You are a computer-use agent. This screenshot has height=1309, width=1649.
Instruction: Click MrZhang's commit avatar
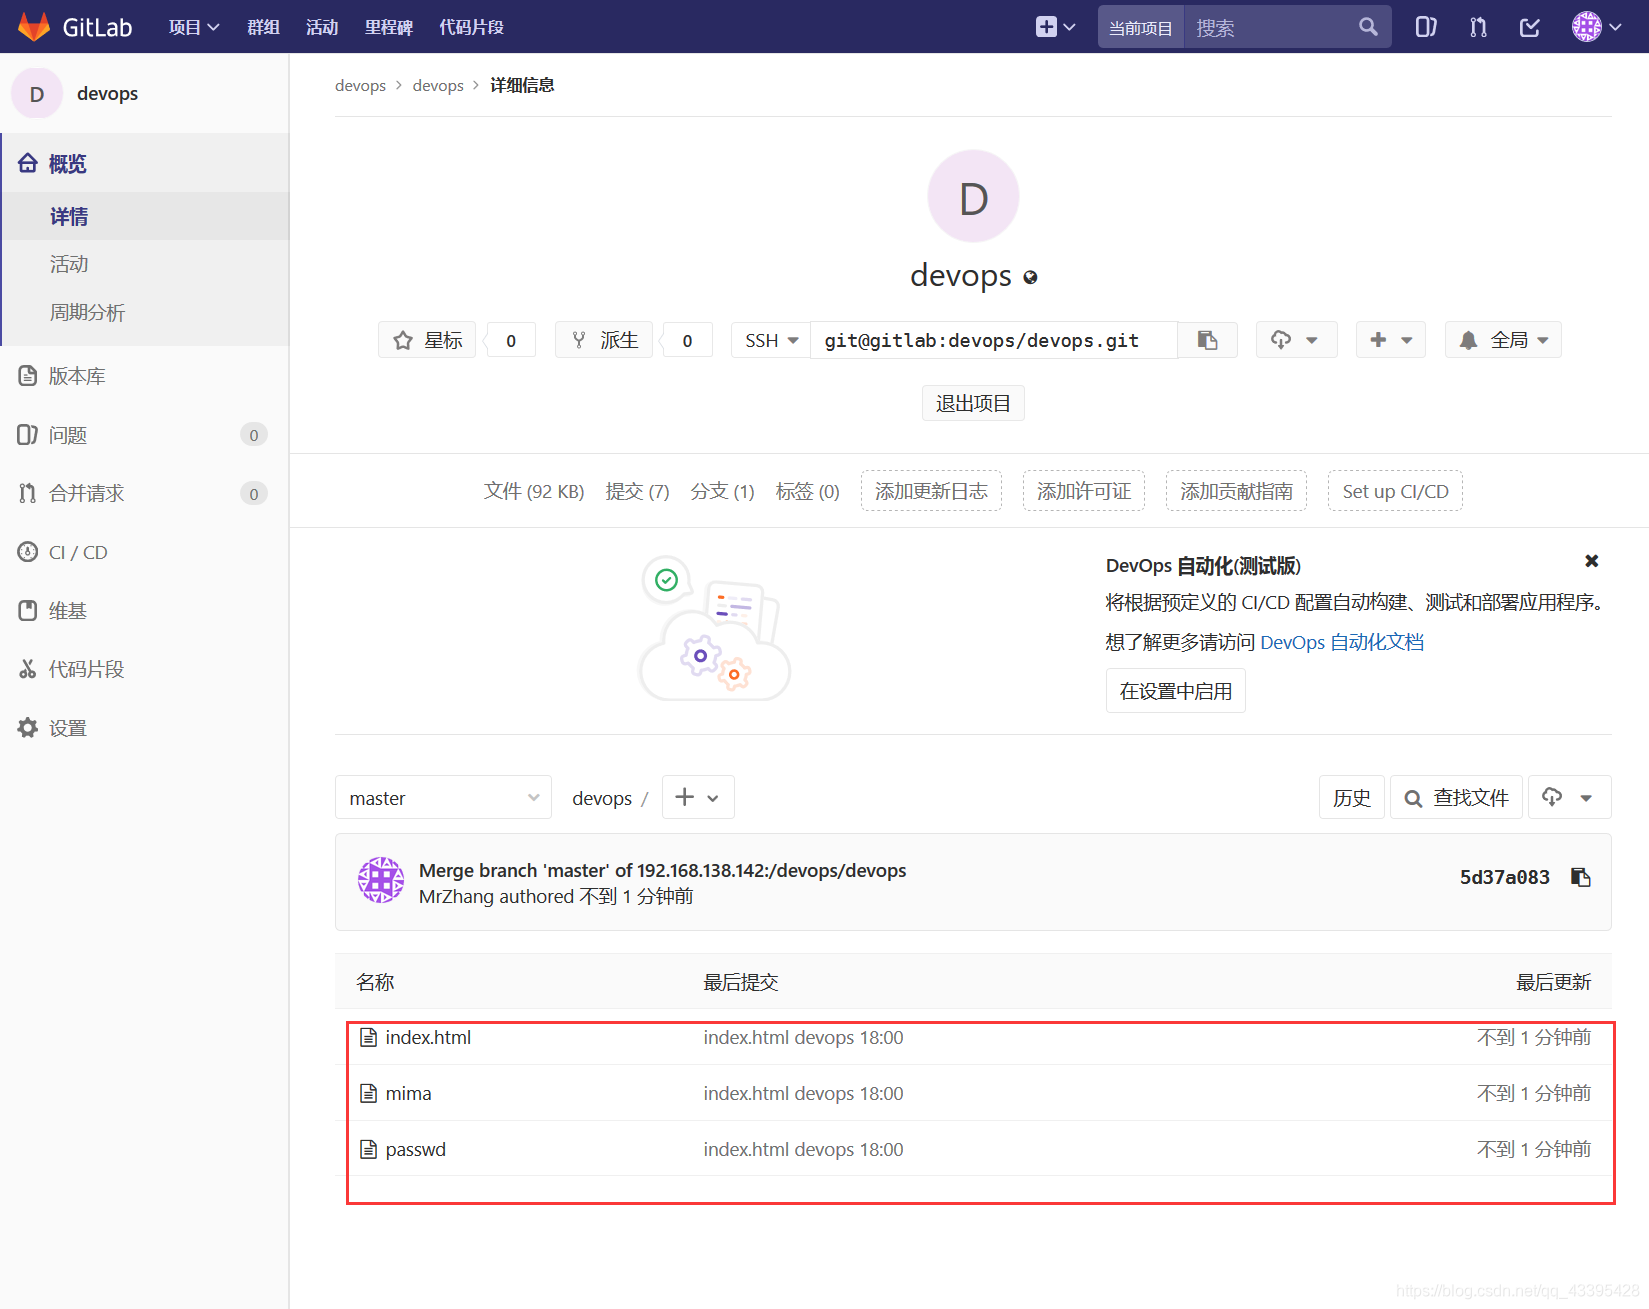coord(381,880)
